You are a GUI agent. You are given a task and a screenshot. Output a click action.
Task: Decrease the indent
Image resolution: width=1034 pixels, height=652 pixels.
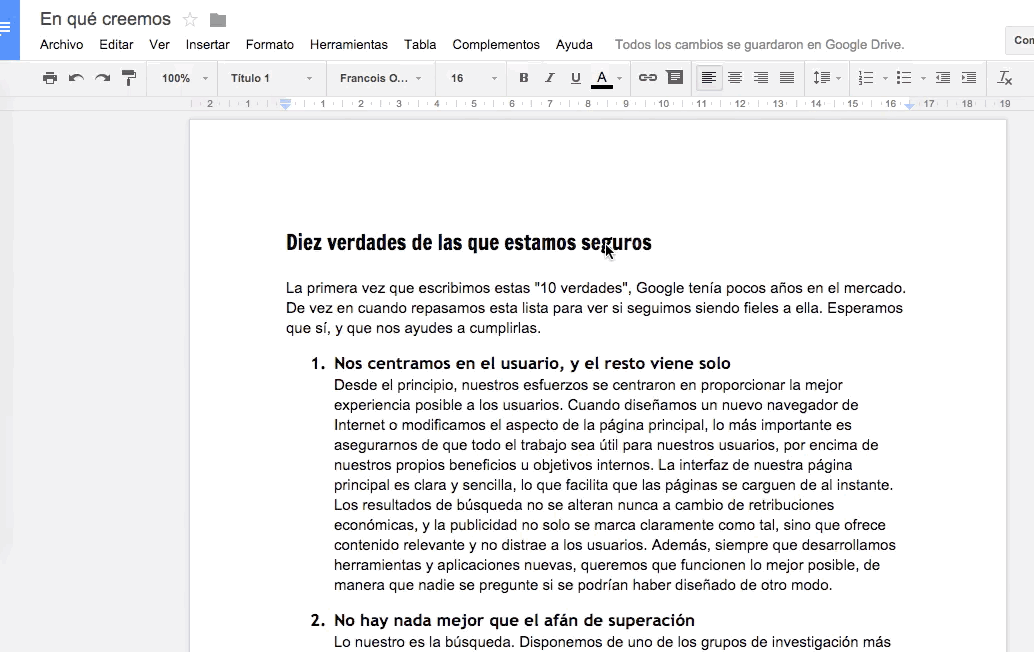943,78
